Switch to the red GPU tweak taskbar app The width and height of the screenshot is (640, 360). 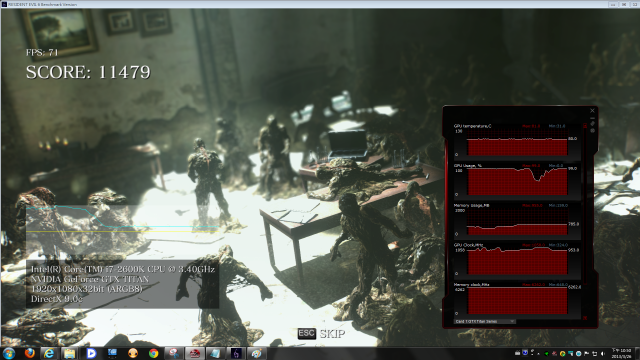point(195,353)
